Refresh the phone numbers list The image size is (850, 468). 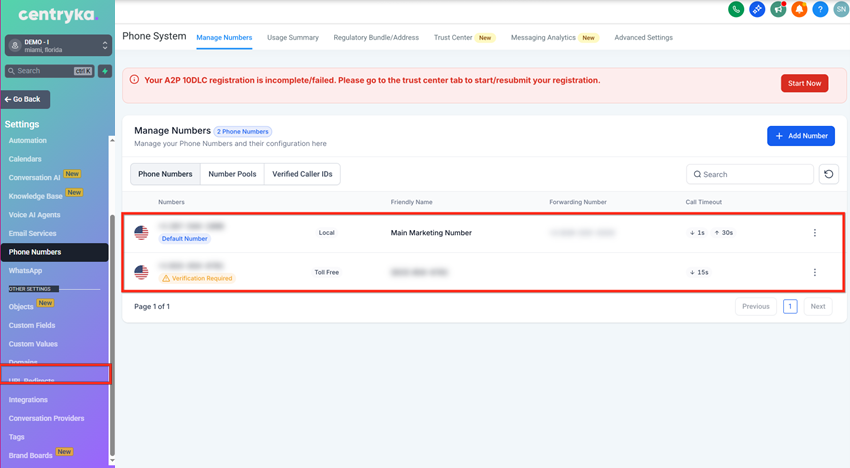coord(828,174)
